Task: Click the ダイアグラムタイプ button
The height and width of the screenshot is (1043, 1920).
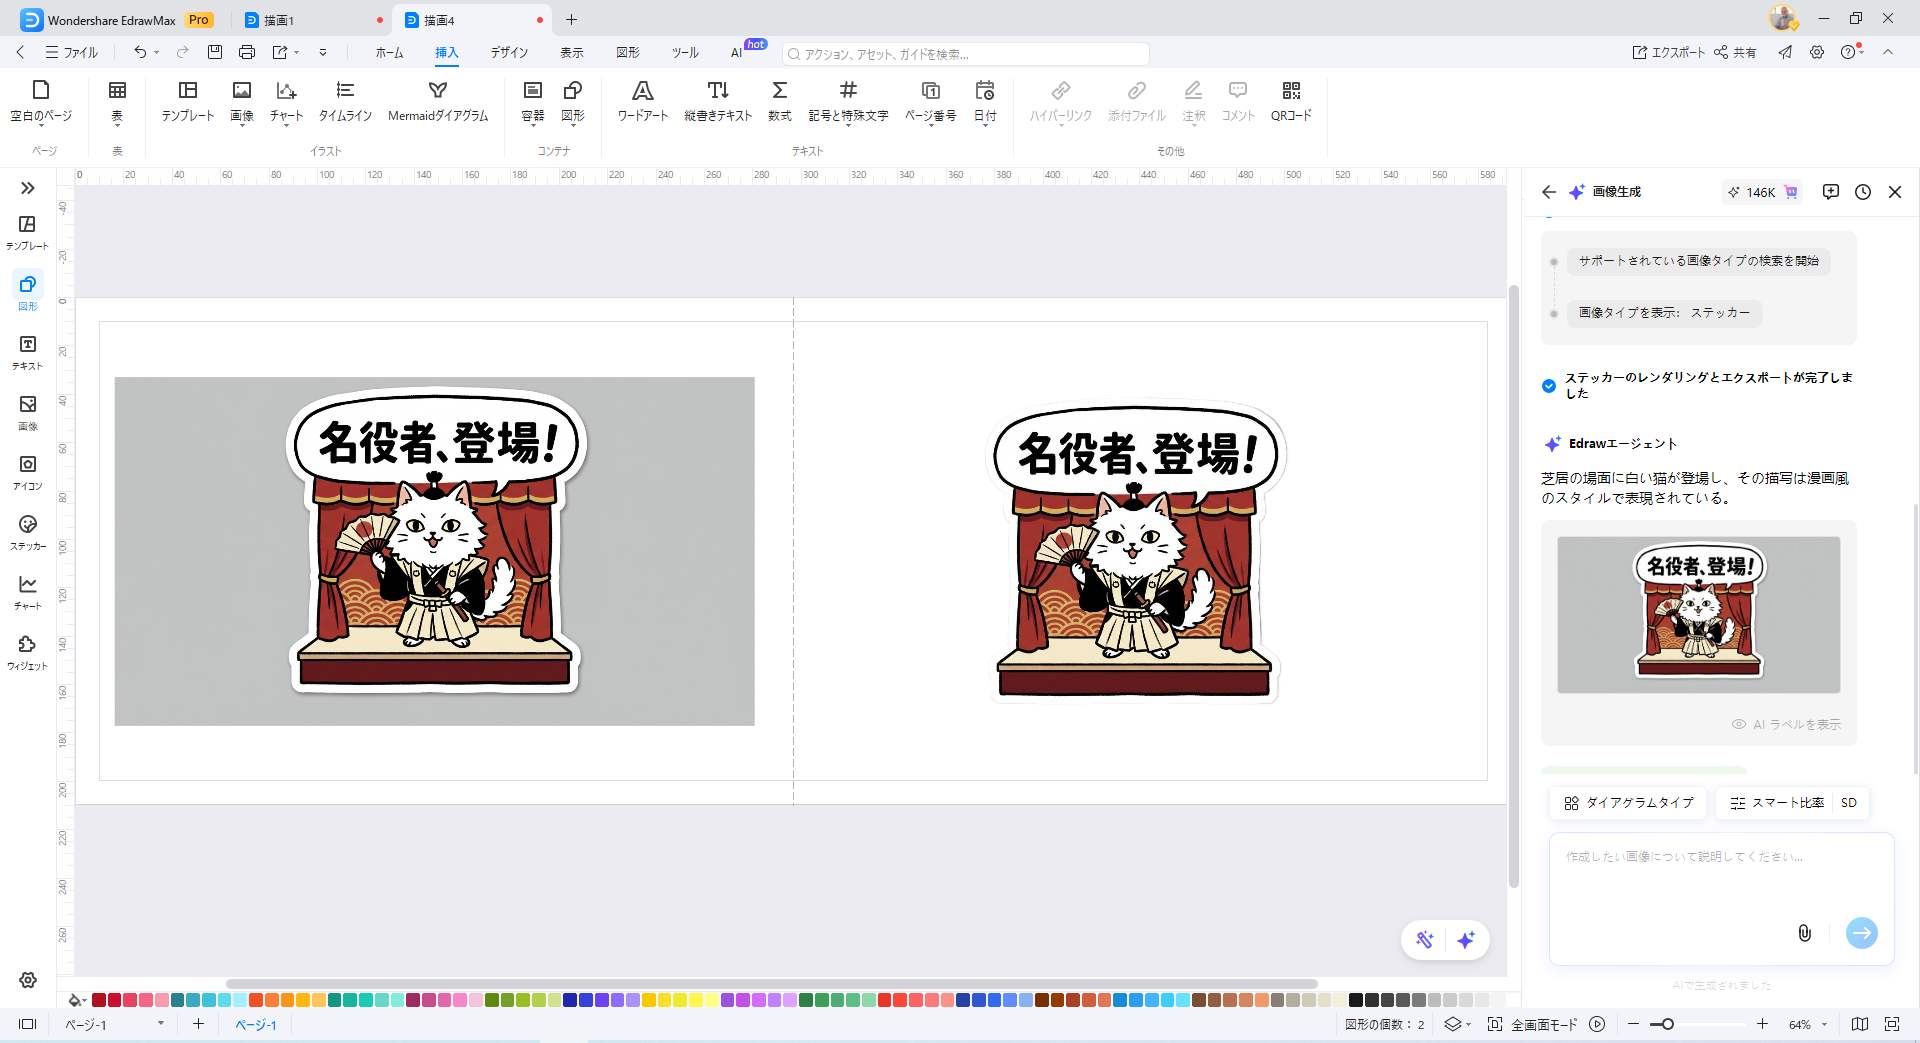Action: click(x=1629, y=803)
